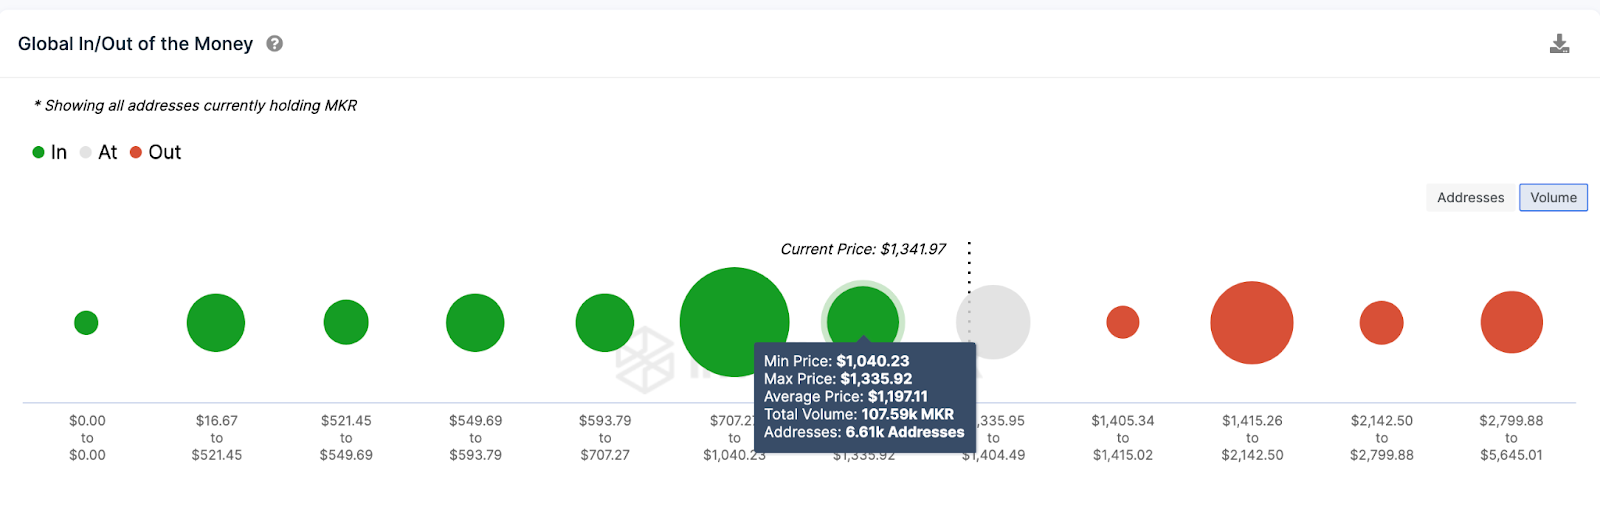Toggle the green In legend item
1600x506 pixels.
50,152
